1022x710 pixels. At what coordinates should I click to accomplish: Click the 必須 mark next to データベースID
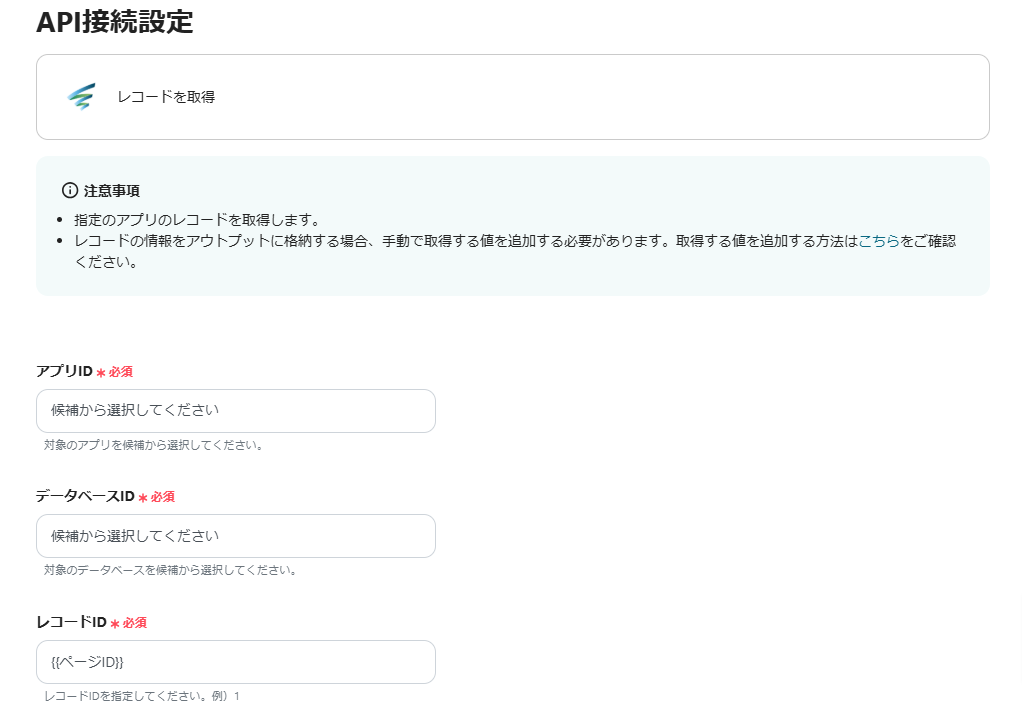click(x=156, y=497)
